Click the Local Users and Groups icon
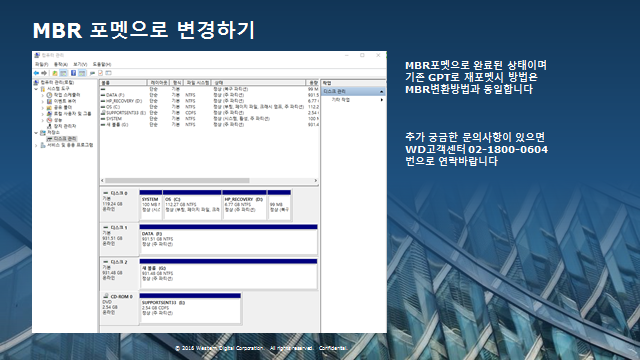The image size is (640, 360). pos(49,113)
